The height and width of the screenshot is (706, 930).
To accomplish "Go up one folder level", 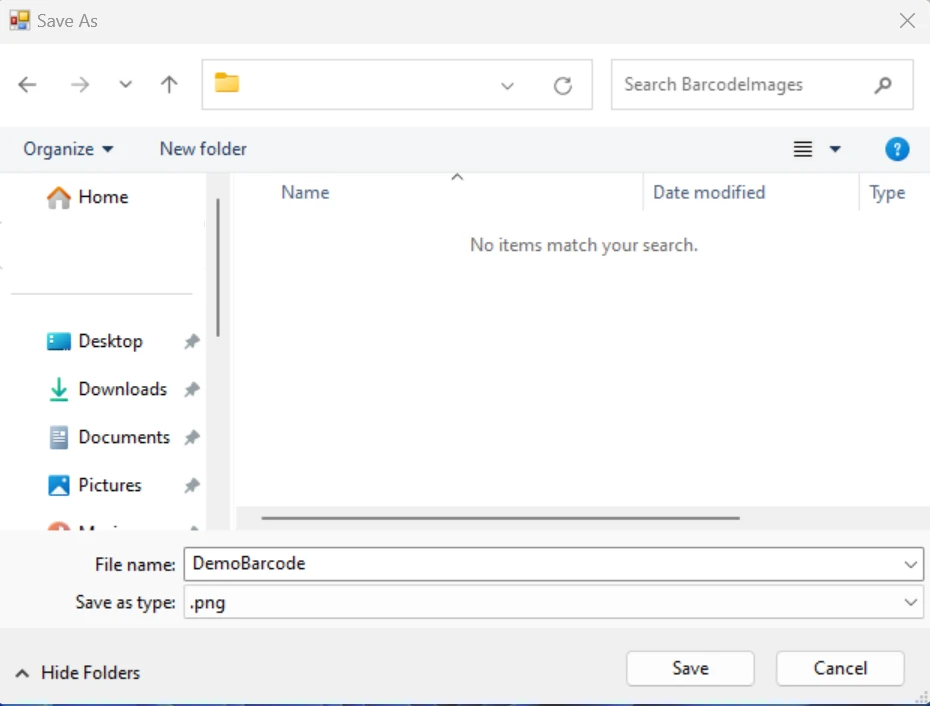I will 169,85.
